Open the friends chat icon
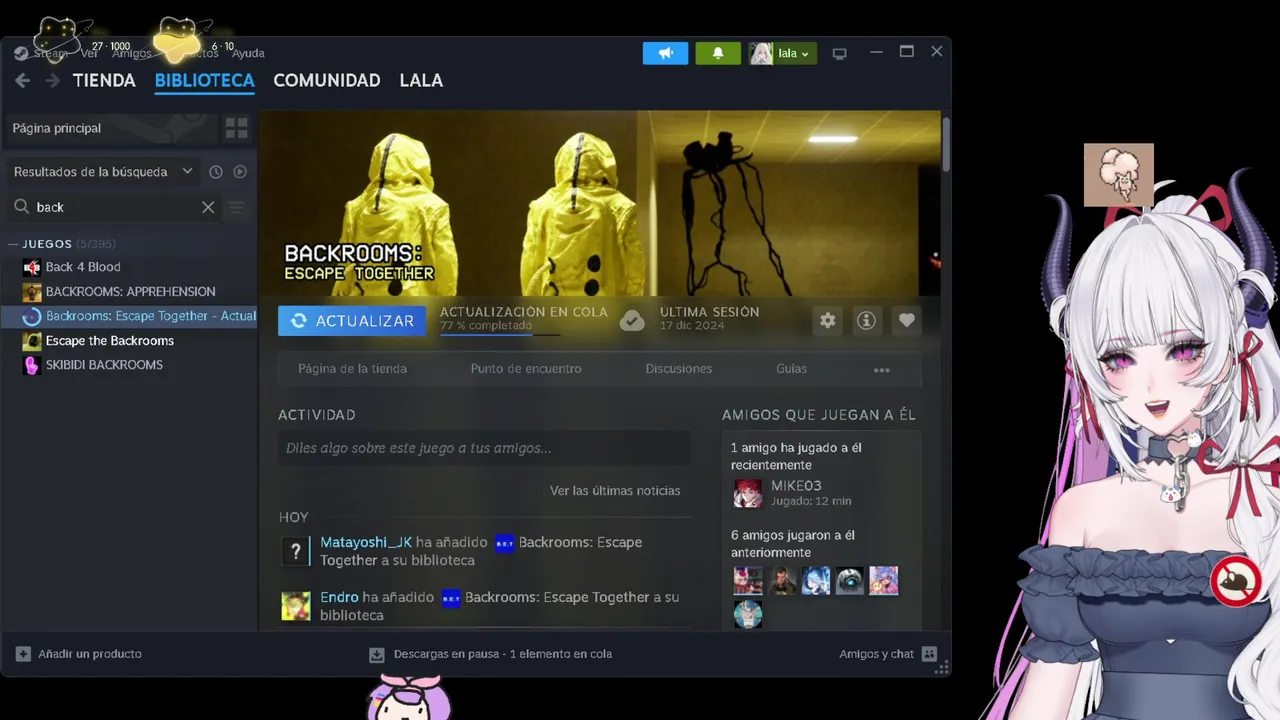This screenshot has width=1280, height=720. click(929, 654)
